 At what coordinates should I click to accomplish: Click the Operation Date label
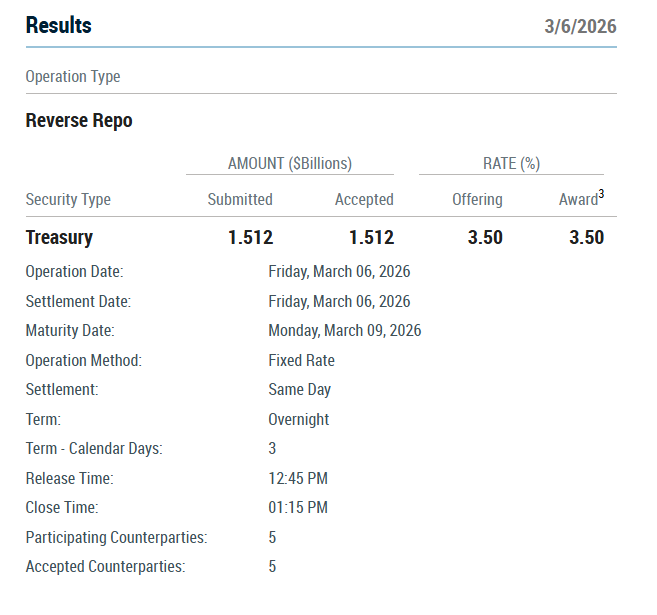tap(75, 271)
